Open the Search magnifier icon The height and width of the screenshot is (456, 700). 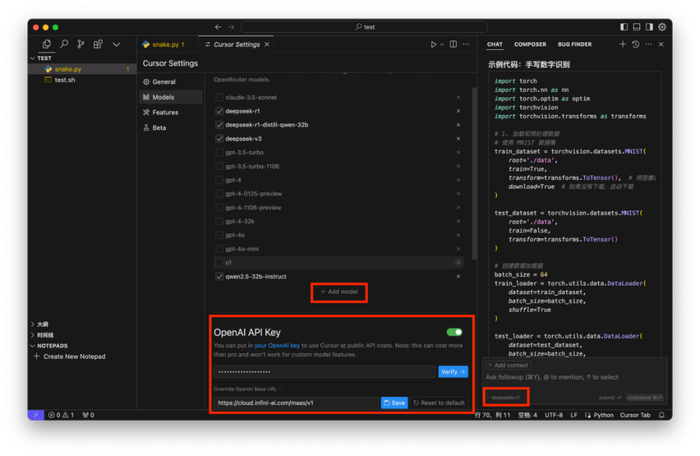tap(64, 44)
